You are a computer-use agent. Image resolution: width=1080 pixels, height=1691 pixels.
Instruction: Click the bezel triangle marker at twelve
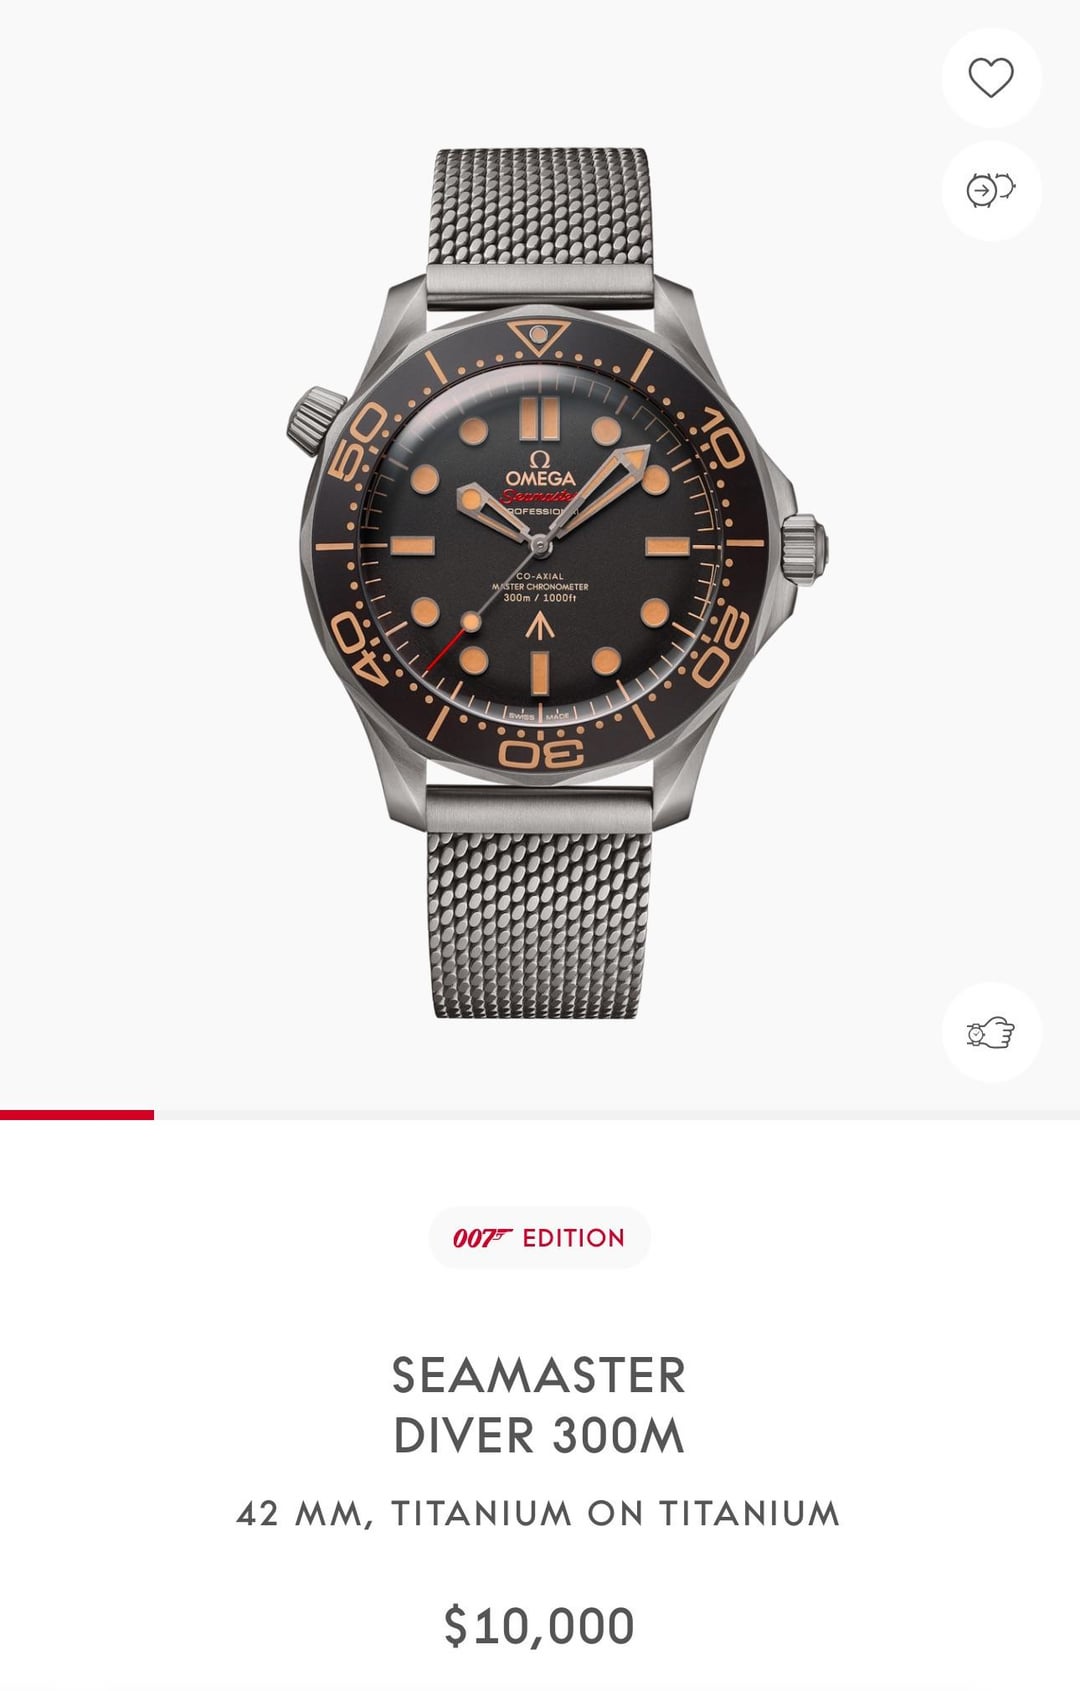point(540,337)
